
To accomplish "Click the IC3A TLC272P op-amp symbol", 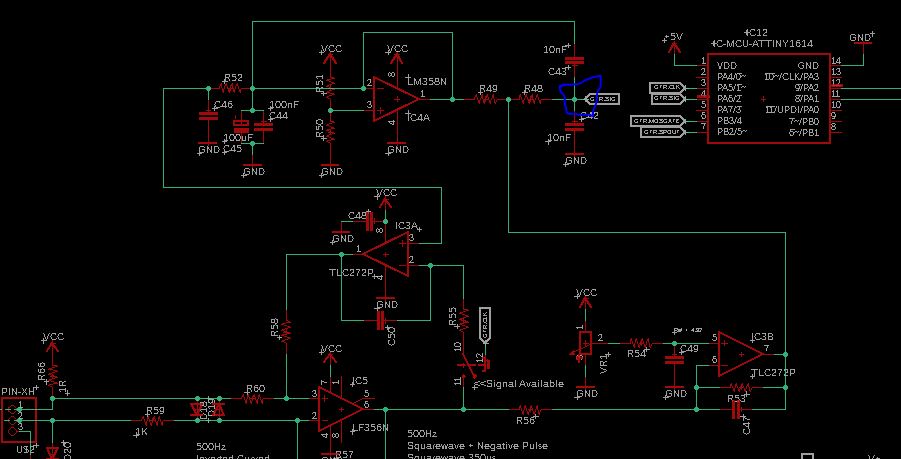I will pyautogui.click(x=386, y=254).
